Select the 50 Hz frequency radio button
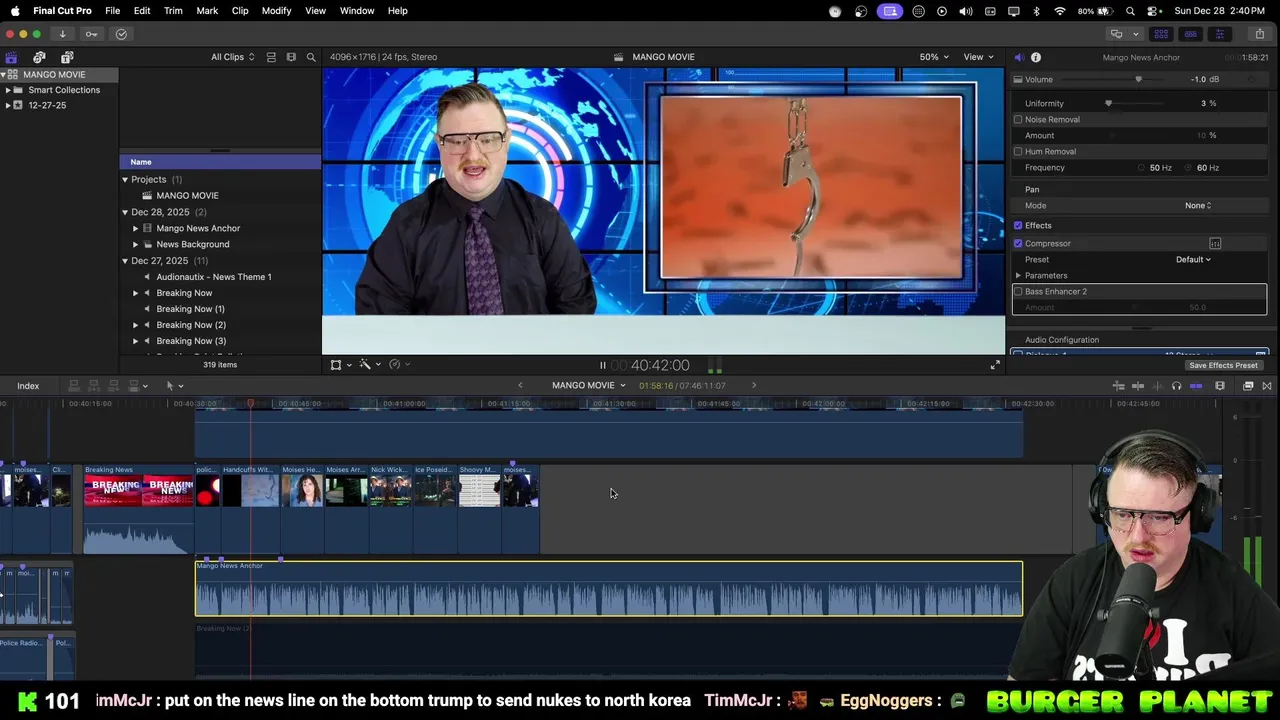 [x=1142, y=168]
